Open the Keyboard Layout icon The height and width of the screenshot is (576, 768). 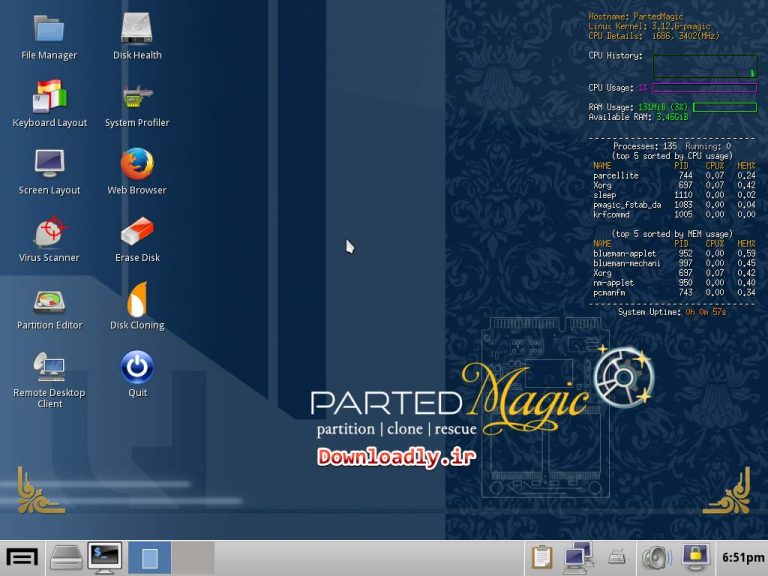pyautogui.click(x=49, y=97)
